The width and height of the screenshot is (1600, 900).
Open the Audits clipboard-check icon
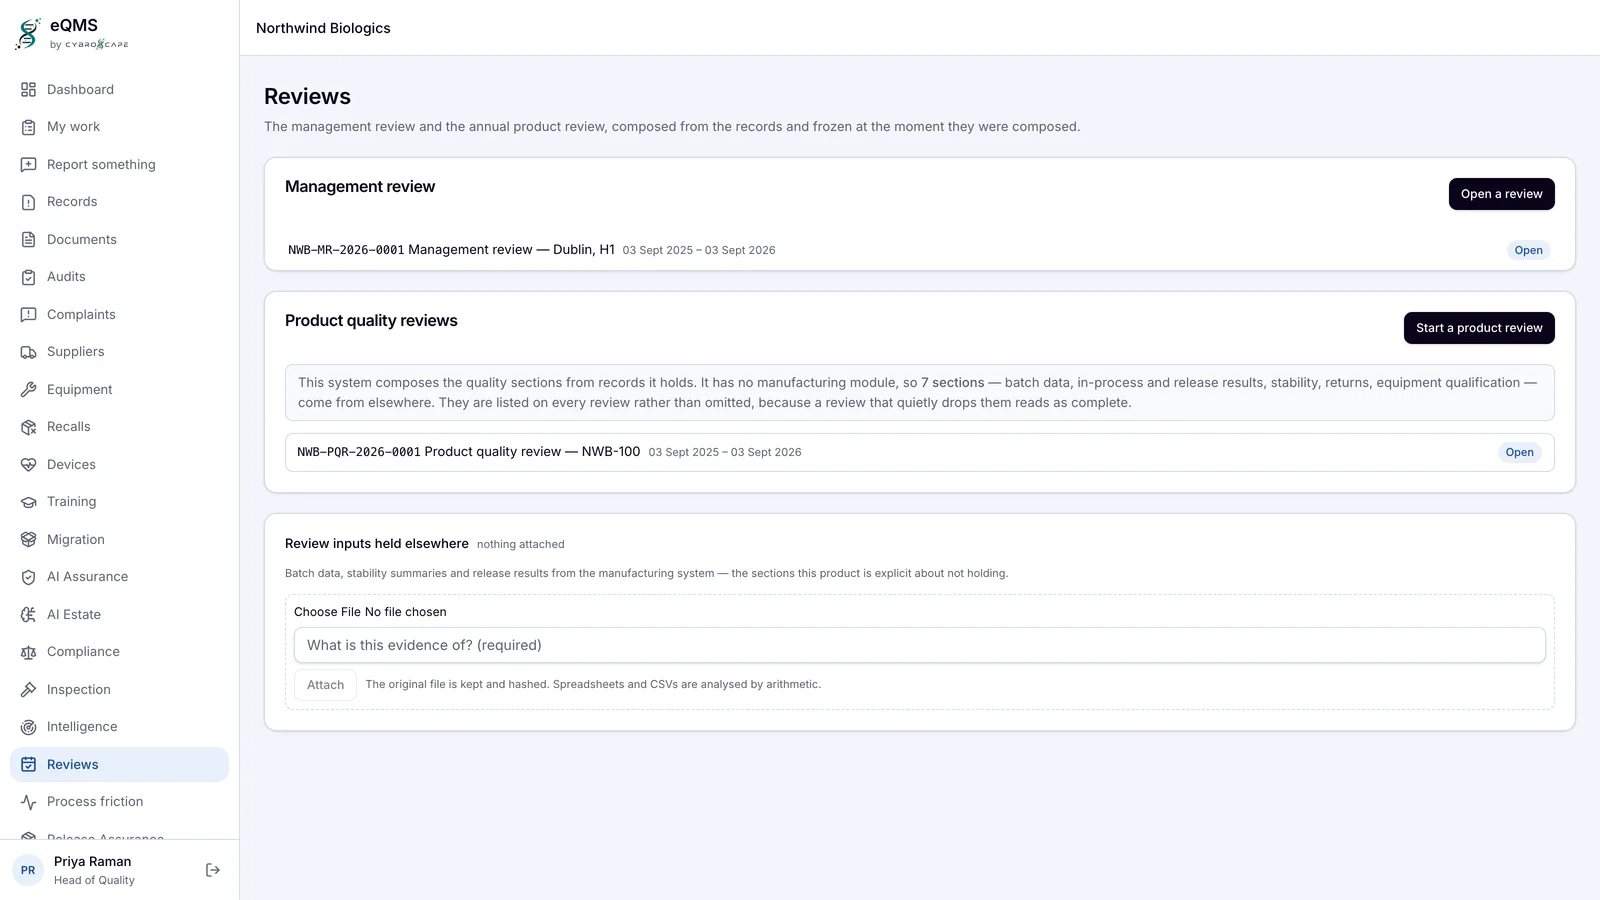click(x=28, y=277)
